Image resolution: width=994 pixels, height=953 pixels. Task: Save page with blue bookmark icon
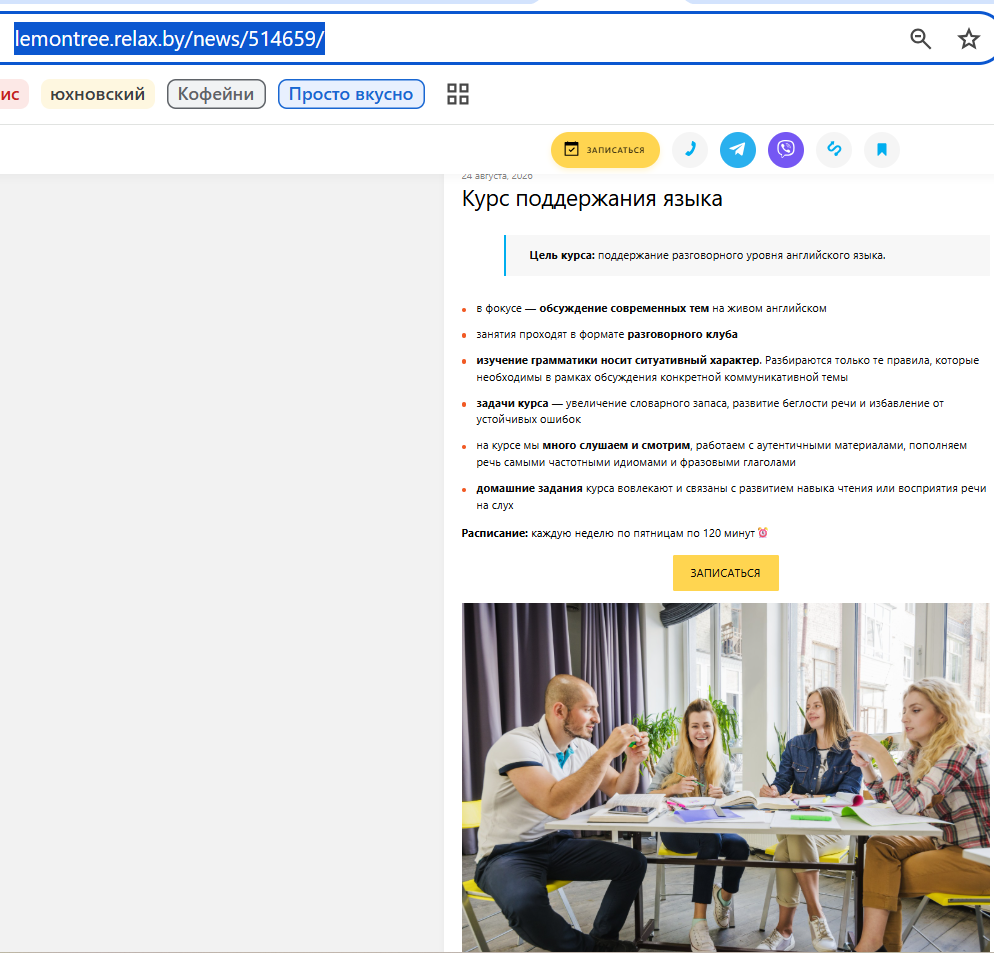pos(881,150)
